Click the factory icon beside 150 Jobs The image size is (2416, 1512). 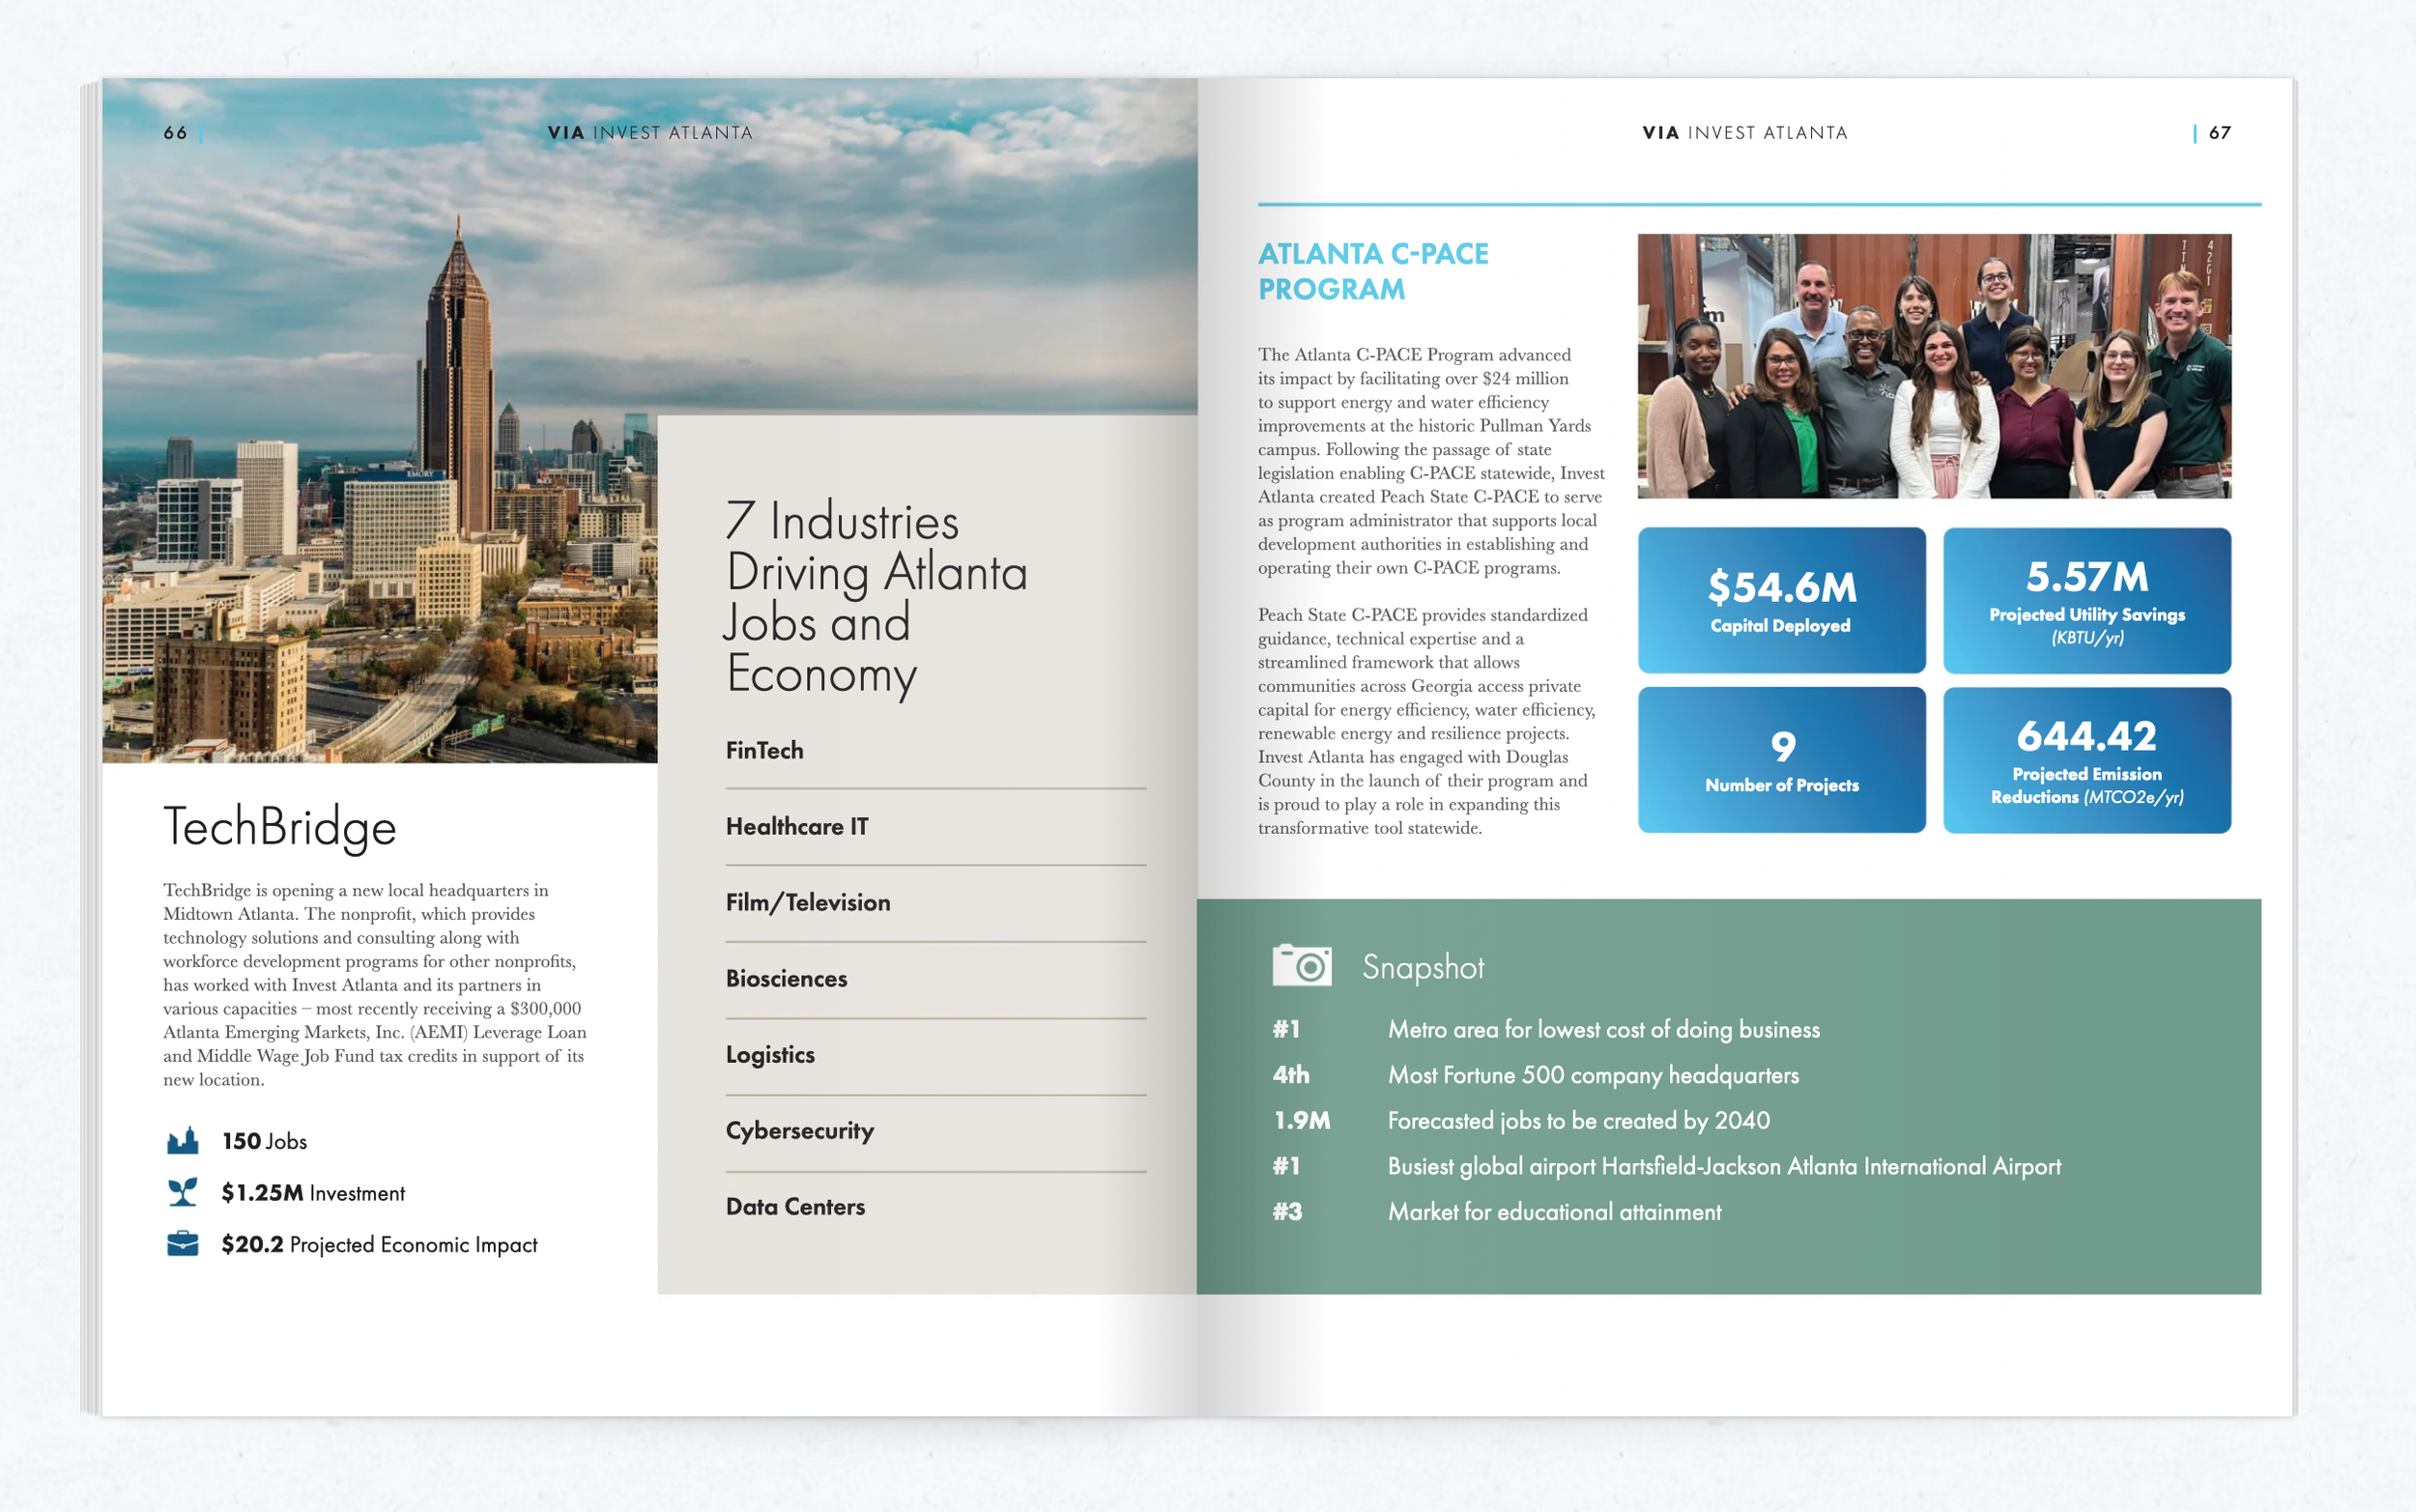point(182,1141)
